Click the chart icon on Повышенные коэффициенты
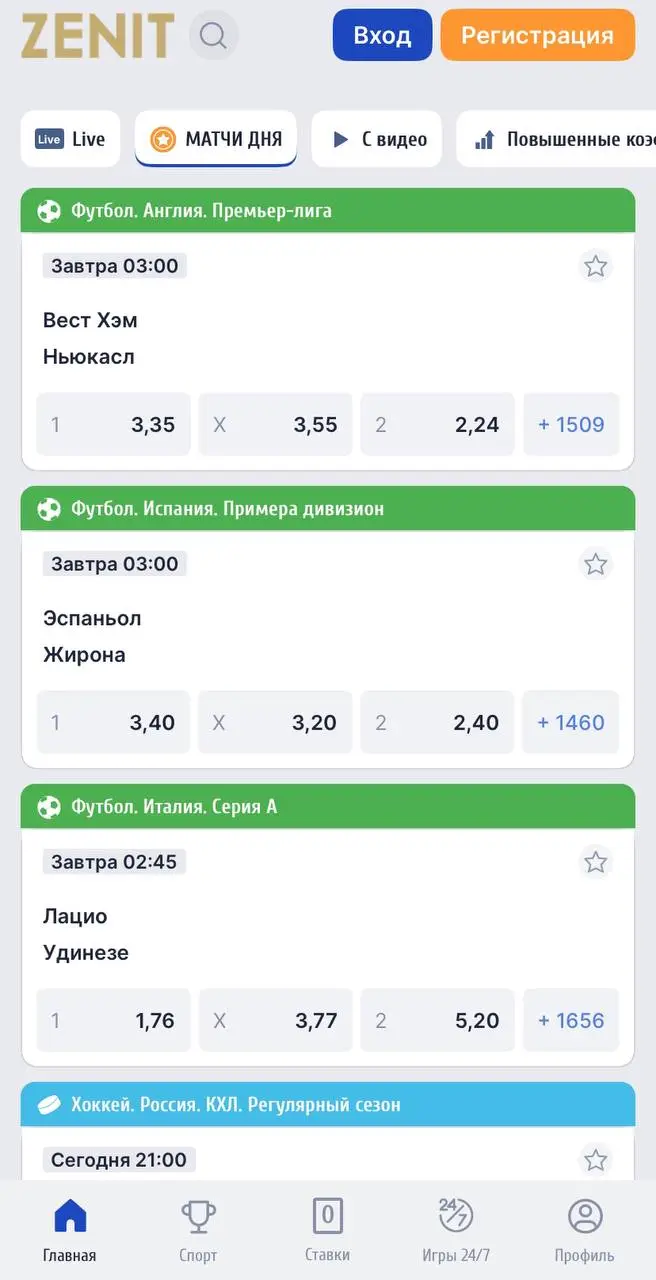This screenshot has height=1280, width=656. point(487,139)
